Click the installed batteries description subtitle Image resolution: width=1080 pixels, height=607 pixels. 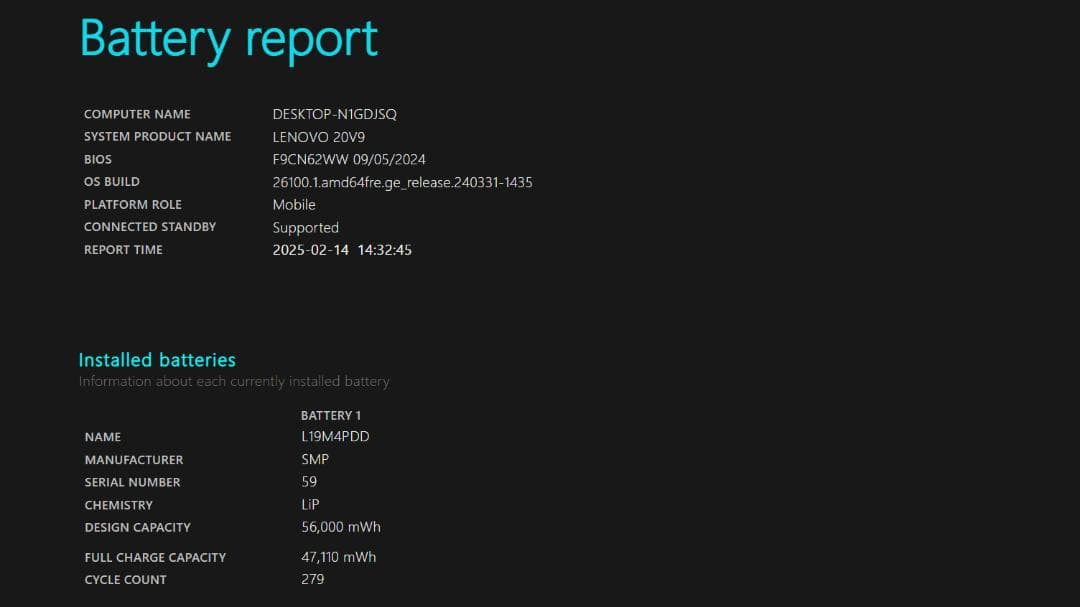[x=234, y=381]
